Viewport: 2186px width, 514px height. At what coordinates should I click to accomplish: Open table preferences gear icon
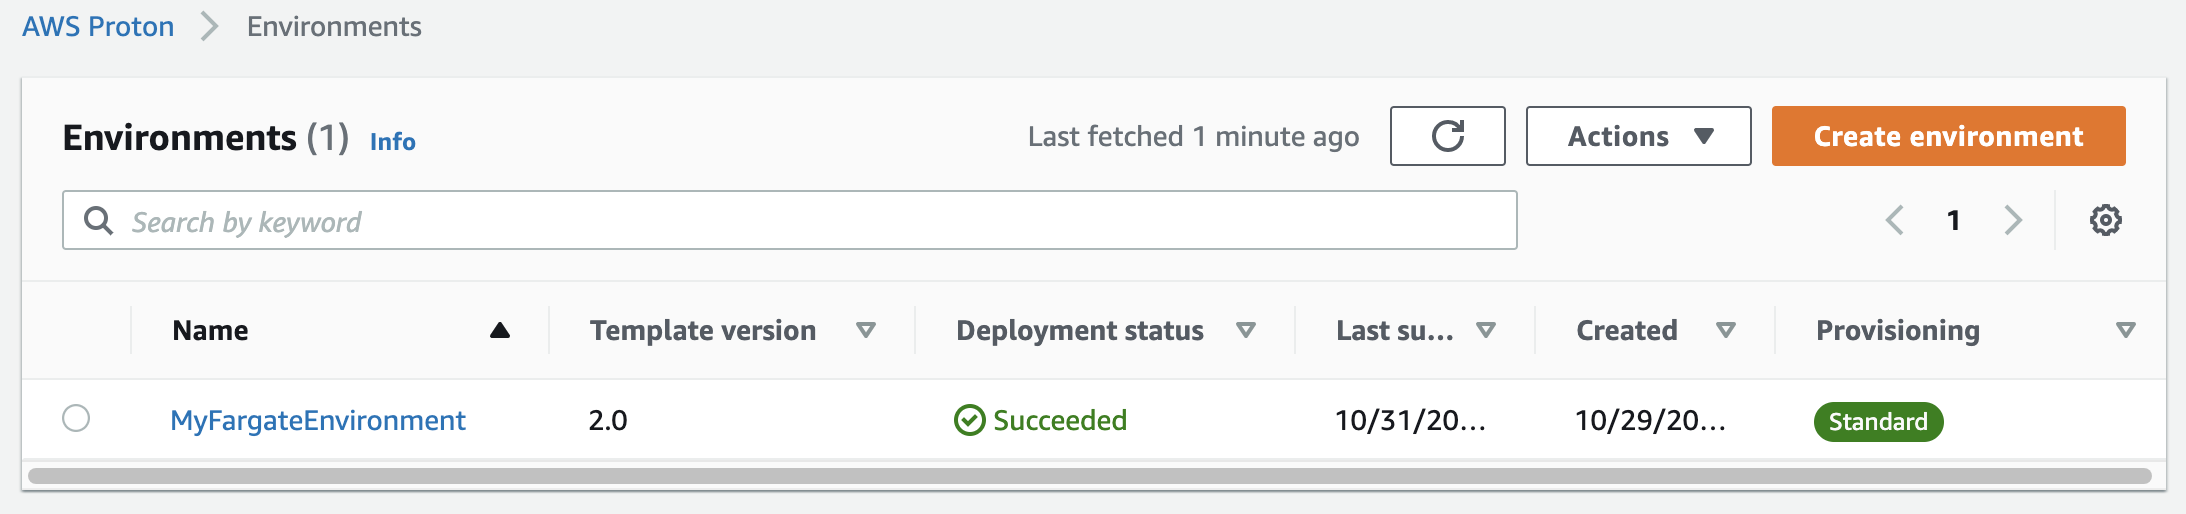(2105, 220)
